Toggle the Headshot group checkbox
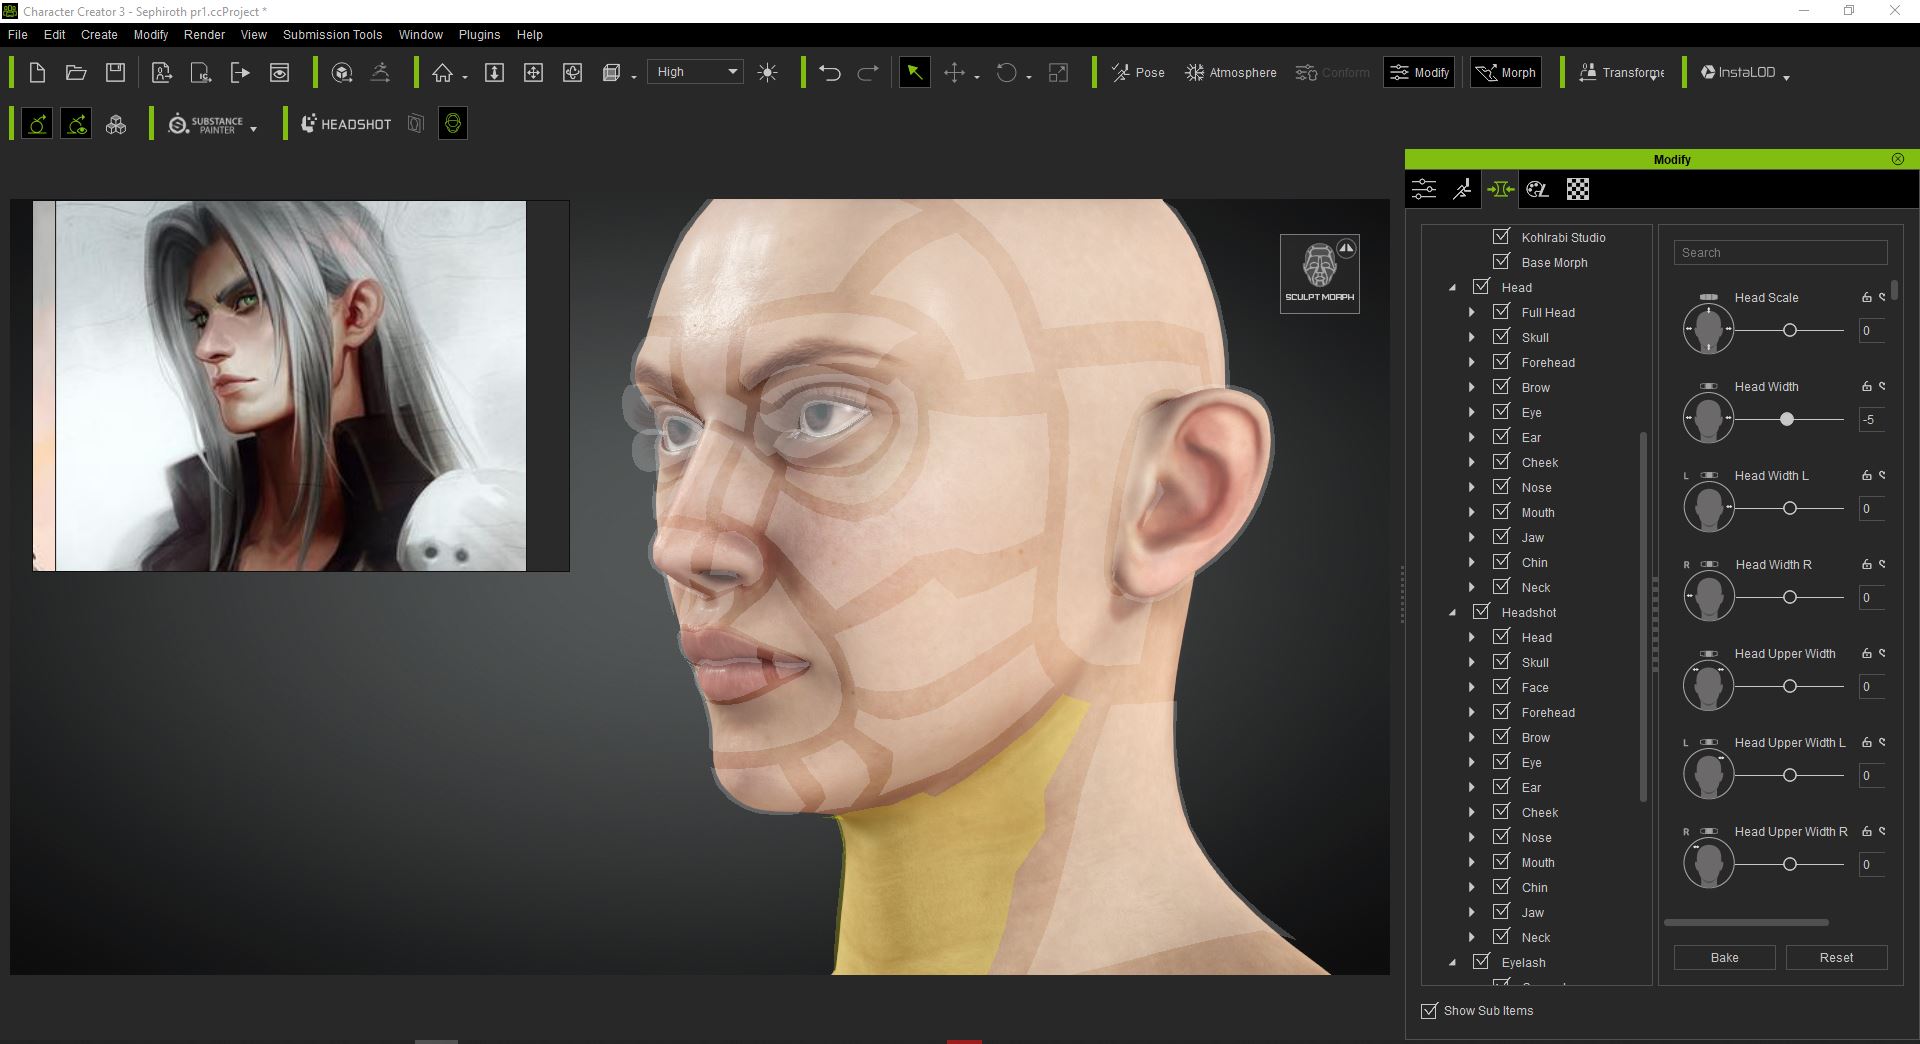The width and height of the screenshot is (1920, 1044). pos(1481,611)
